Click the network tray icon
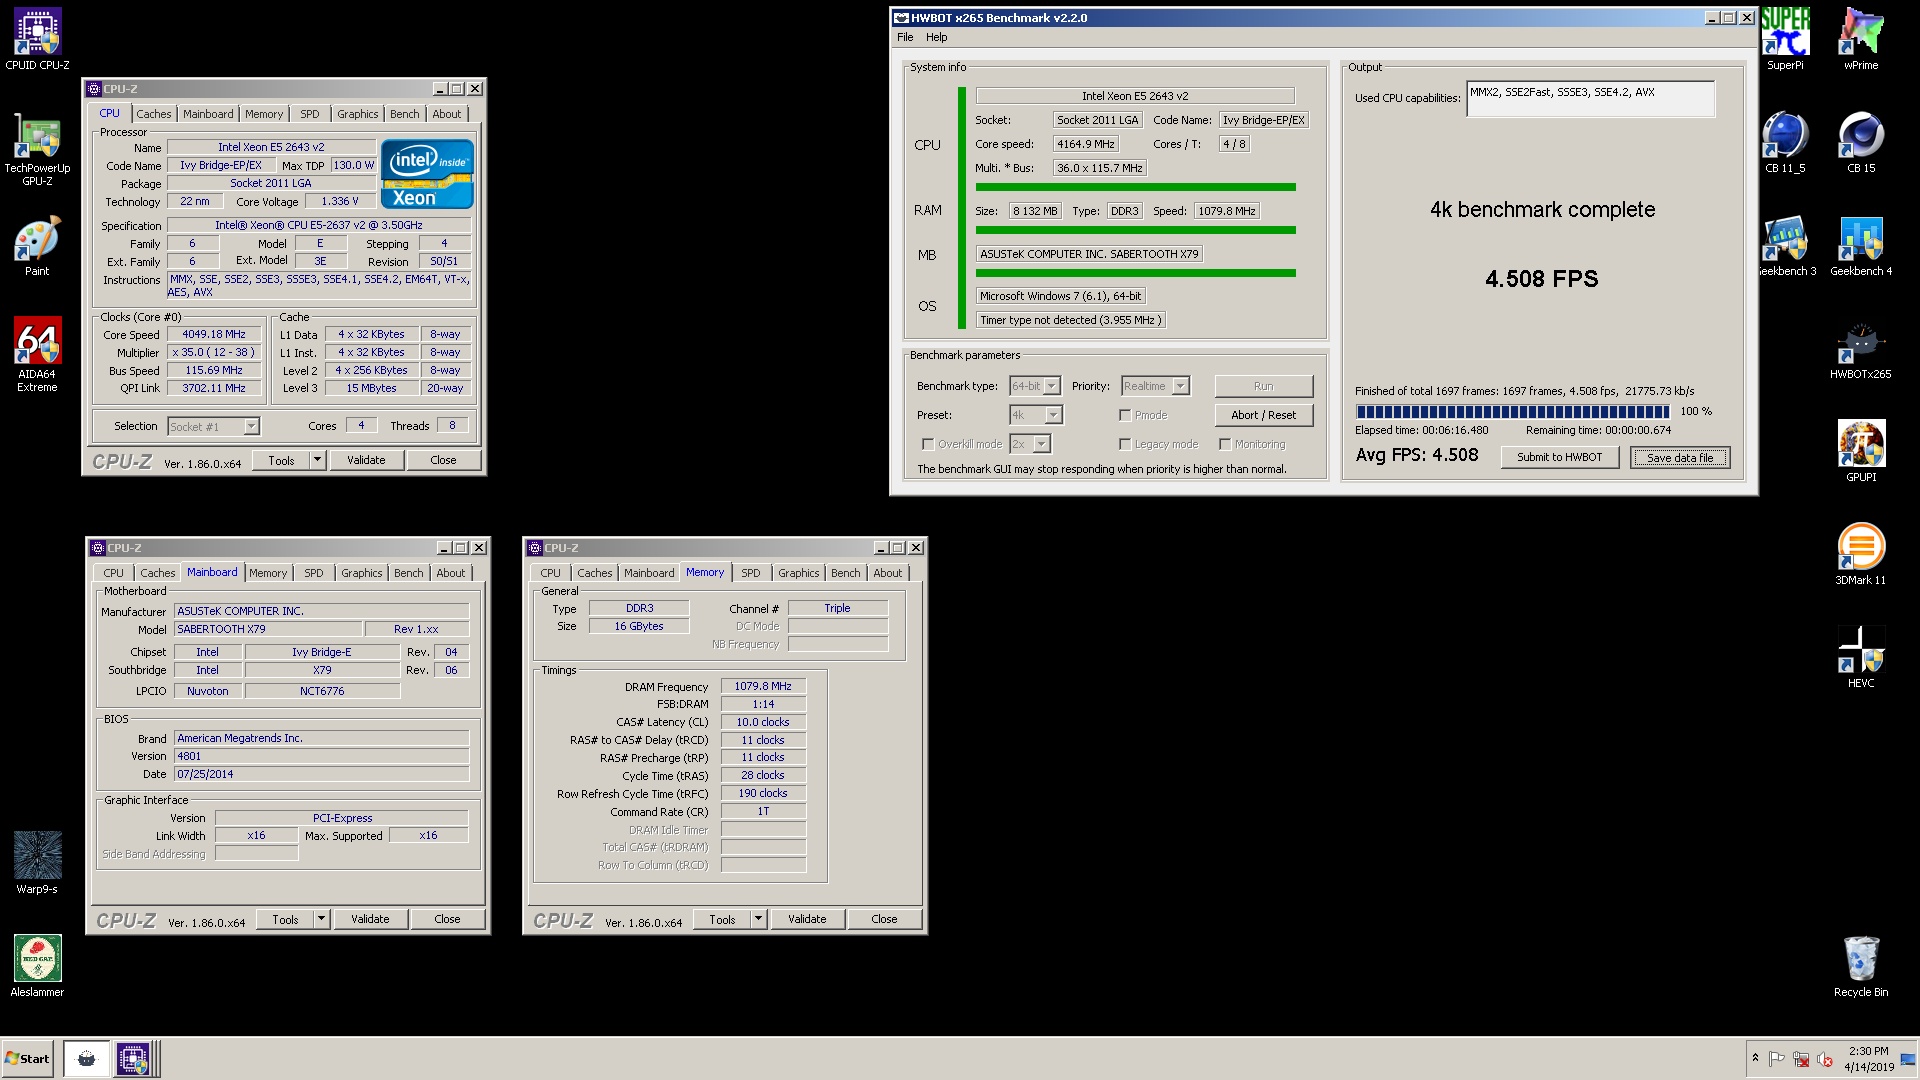 click(1801, 1059)
